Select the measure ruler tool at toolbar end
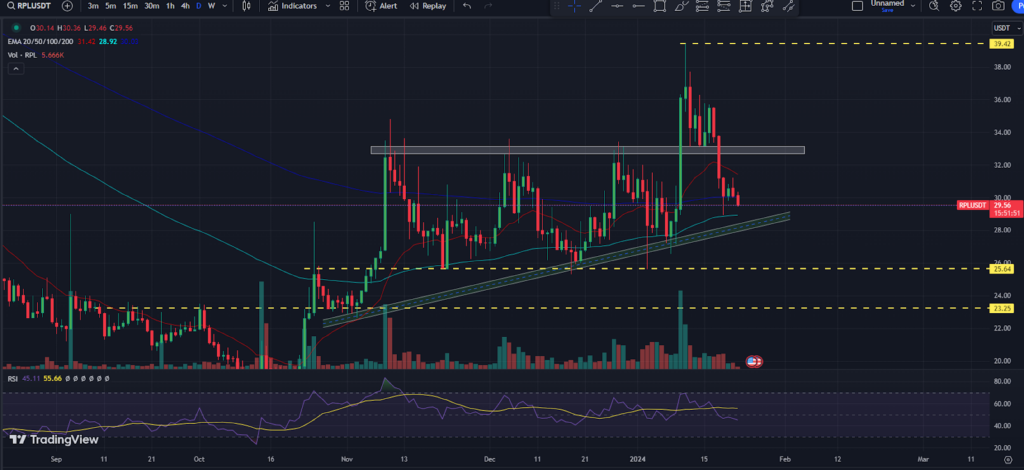1024x470 pixels. (x=788, y=6)
